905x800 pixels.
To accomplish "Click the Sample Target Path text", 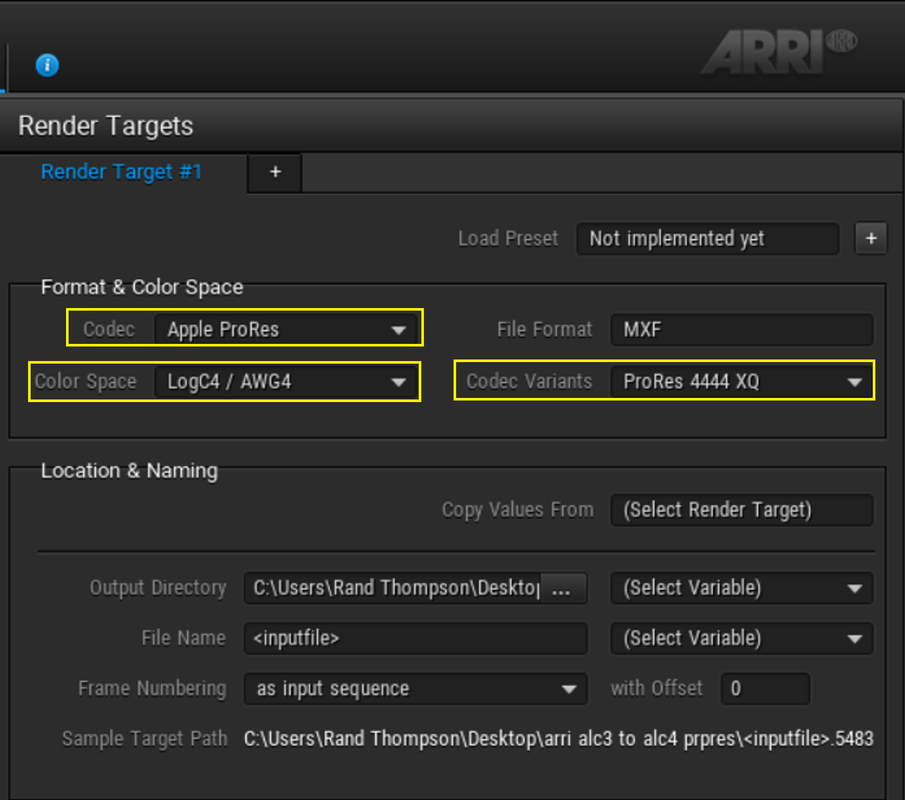I will click(x=559, y=739).
